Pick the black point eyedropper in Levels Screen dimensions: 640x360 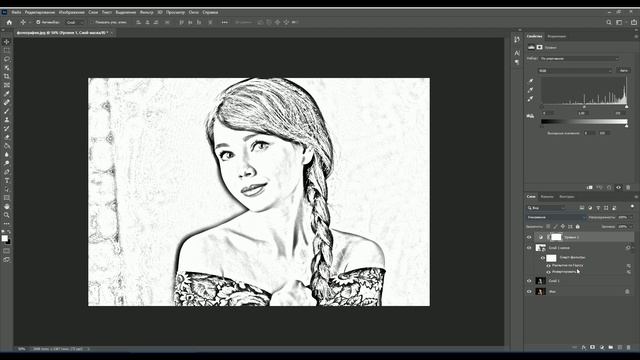coord(531,81)
